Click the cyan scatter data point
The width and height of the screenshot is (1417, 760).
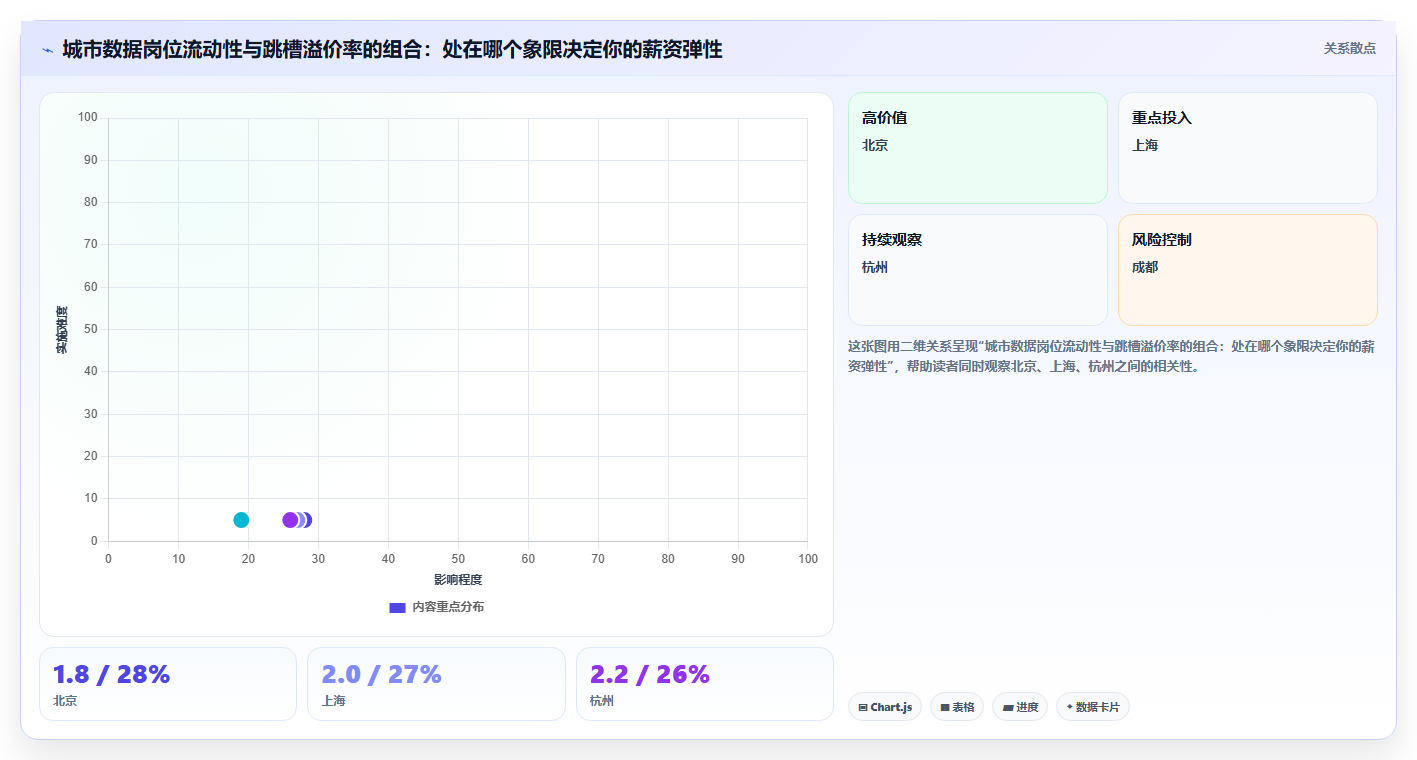pyautogui.click(x=241, y=520)
